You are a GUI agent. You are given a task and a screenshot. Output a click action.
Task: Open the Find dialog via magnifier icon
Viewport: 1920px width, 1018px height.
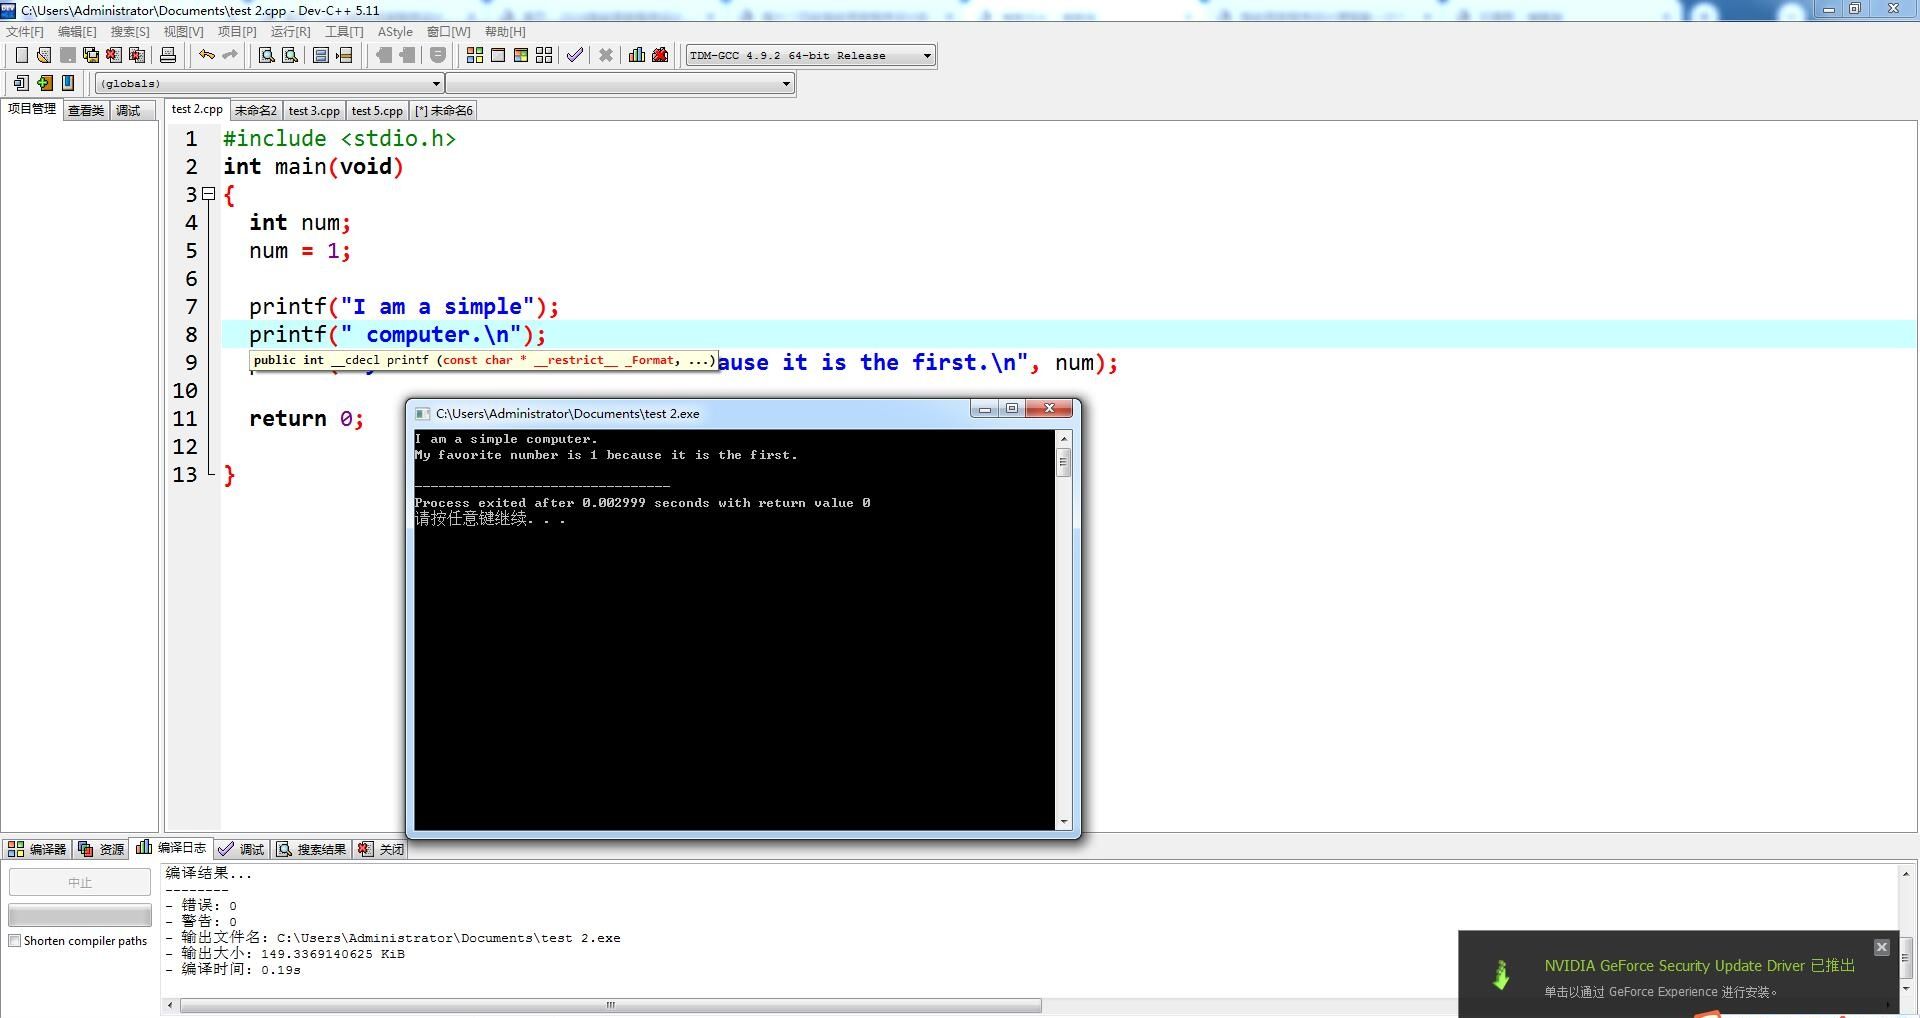click(x=265, y=55)
